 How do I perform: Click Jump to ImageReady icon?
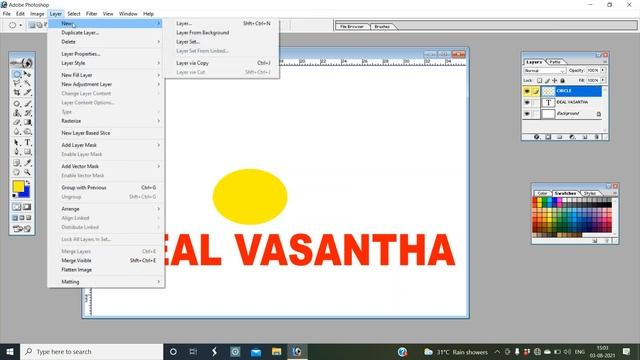22,229
